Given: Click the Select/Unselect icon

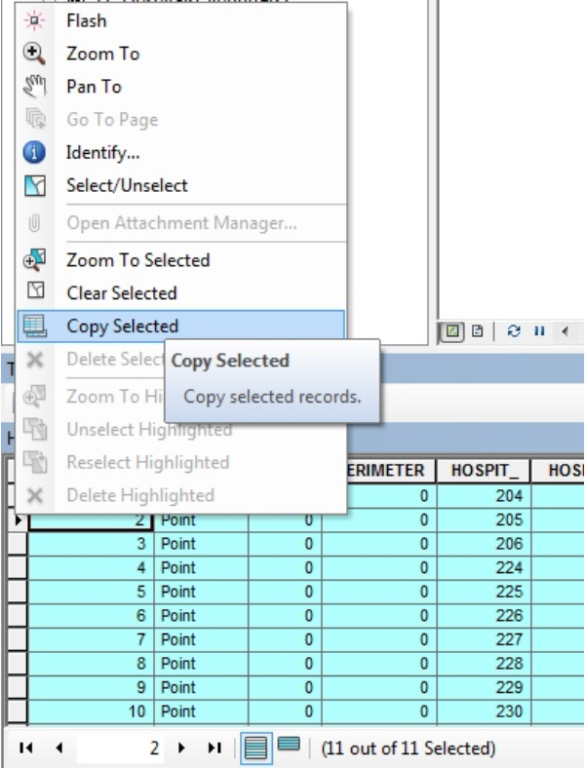Looking at the screenshot, I should click(35, 186).
